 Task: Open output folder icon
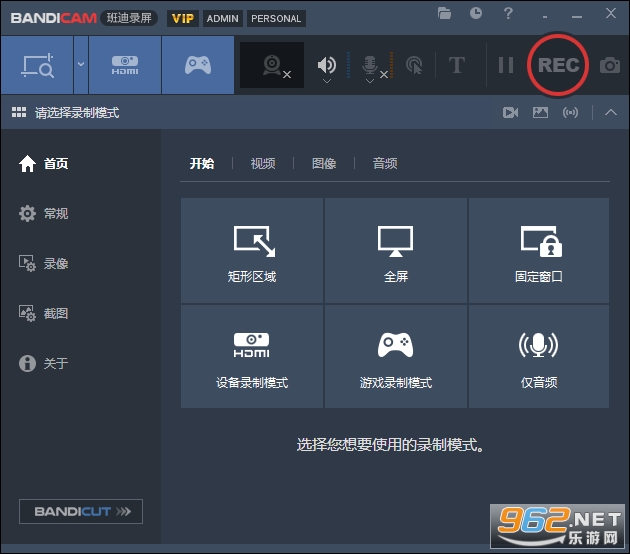tap(444, 13)
